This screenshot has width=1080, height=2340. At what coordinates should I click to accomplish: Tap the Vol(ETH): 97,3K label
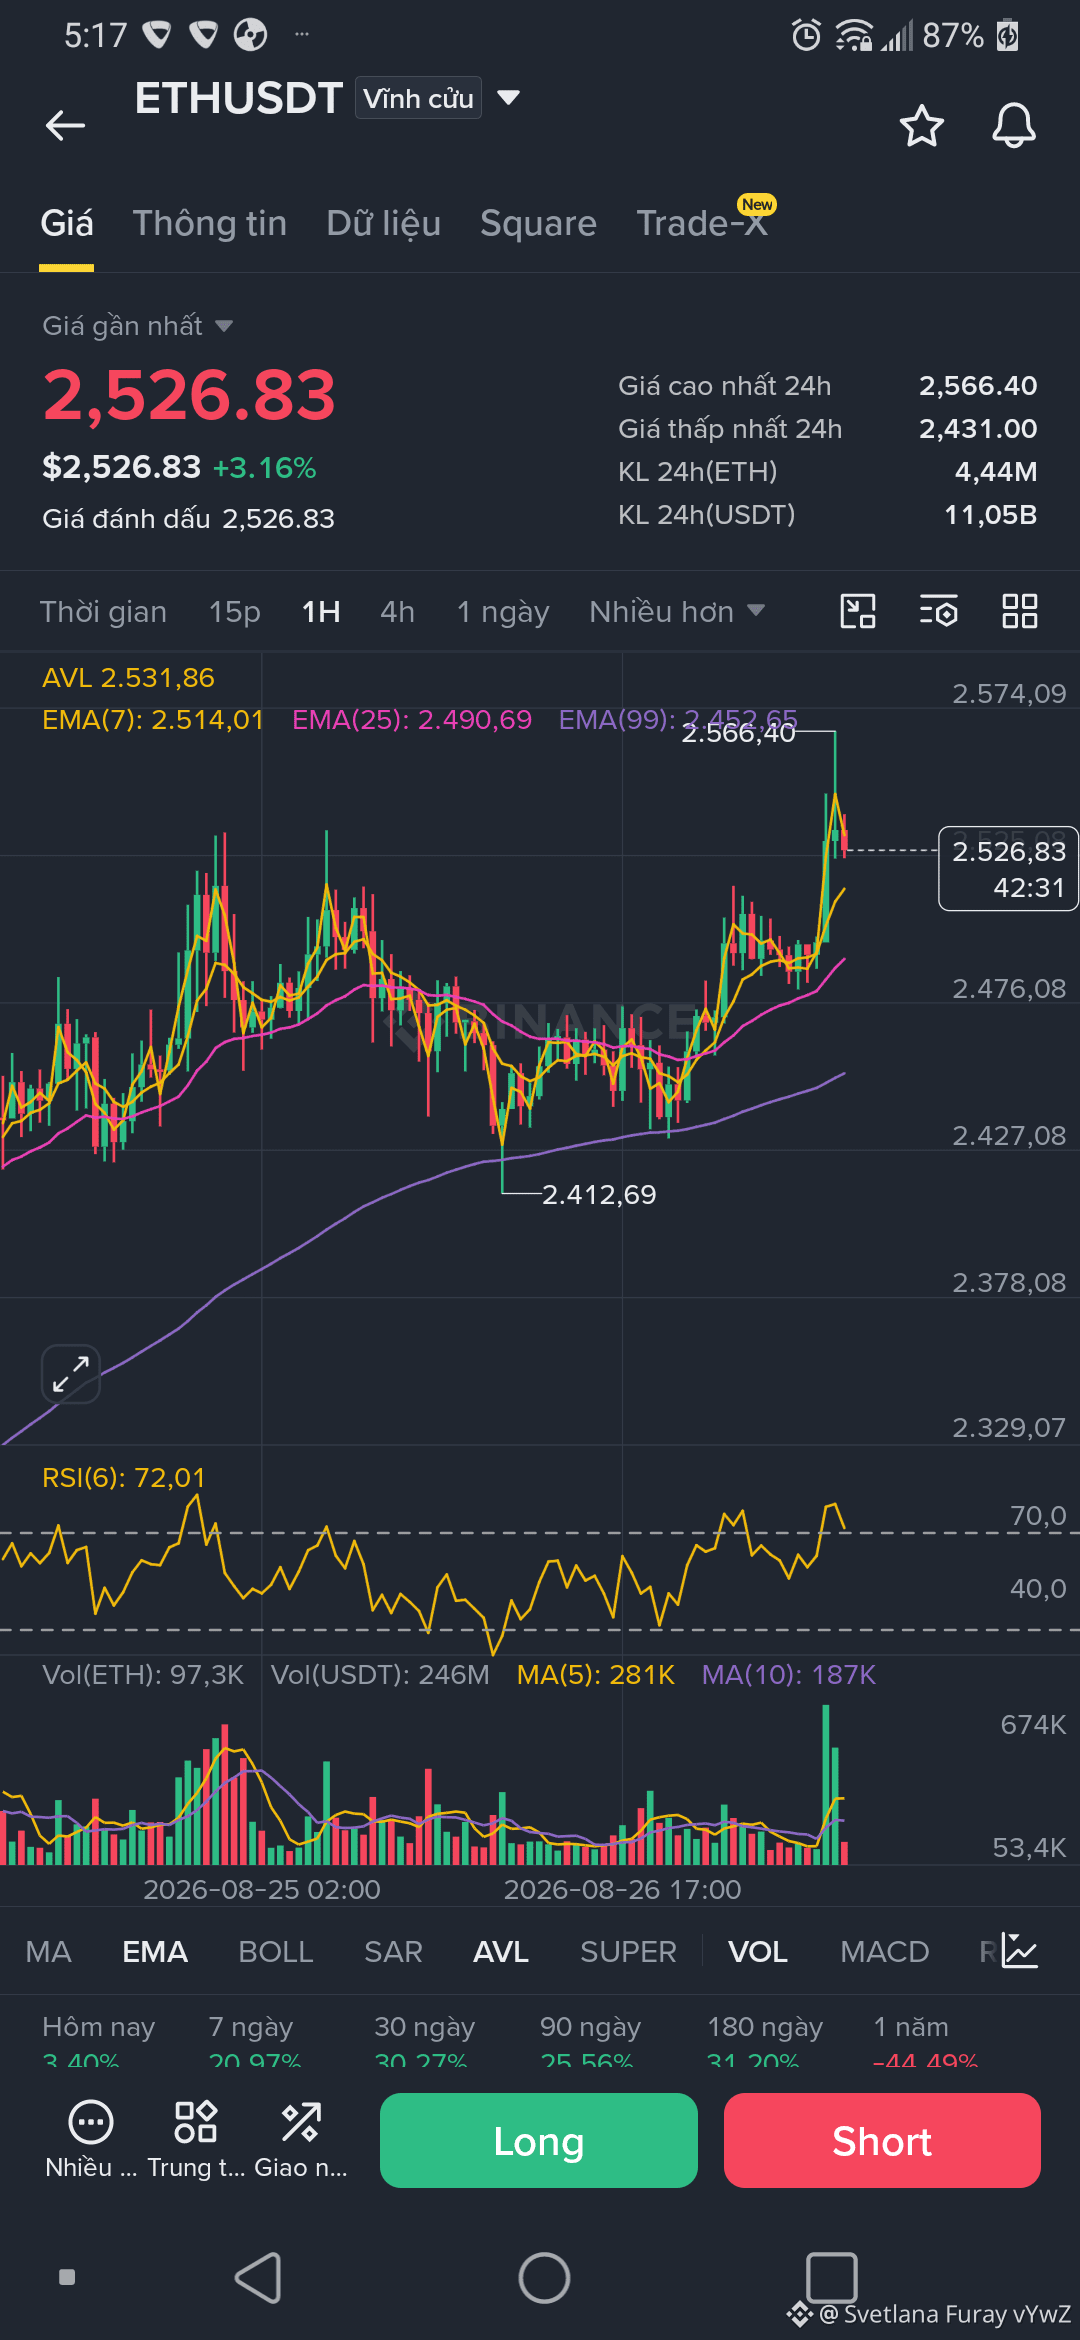tap(143, 1675)
